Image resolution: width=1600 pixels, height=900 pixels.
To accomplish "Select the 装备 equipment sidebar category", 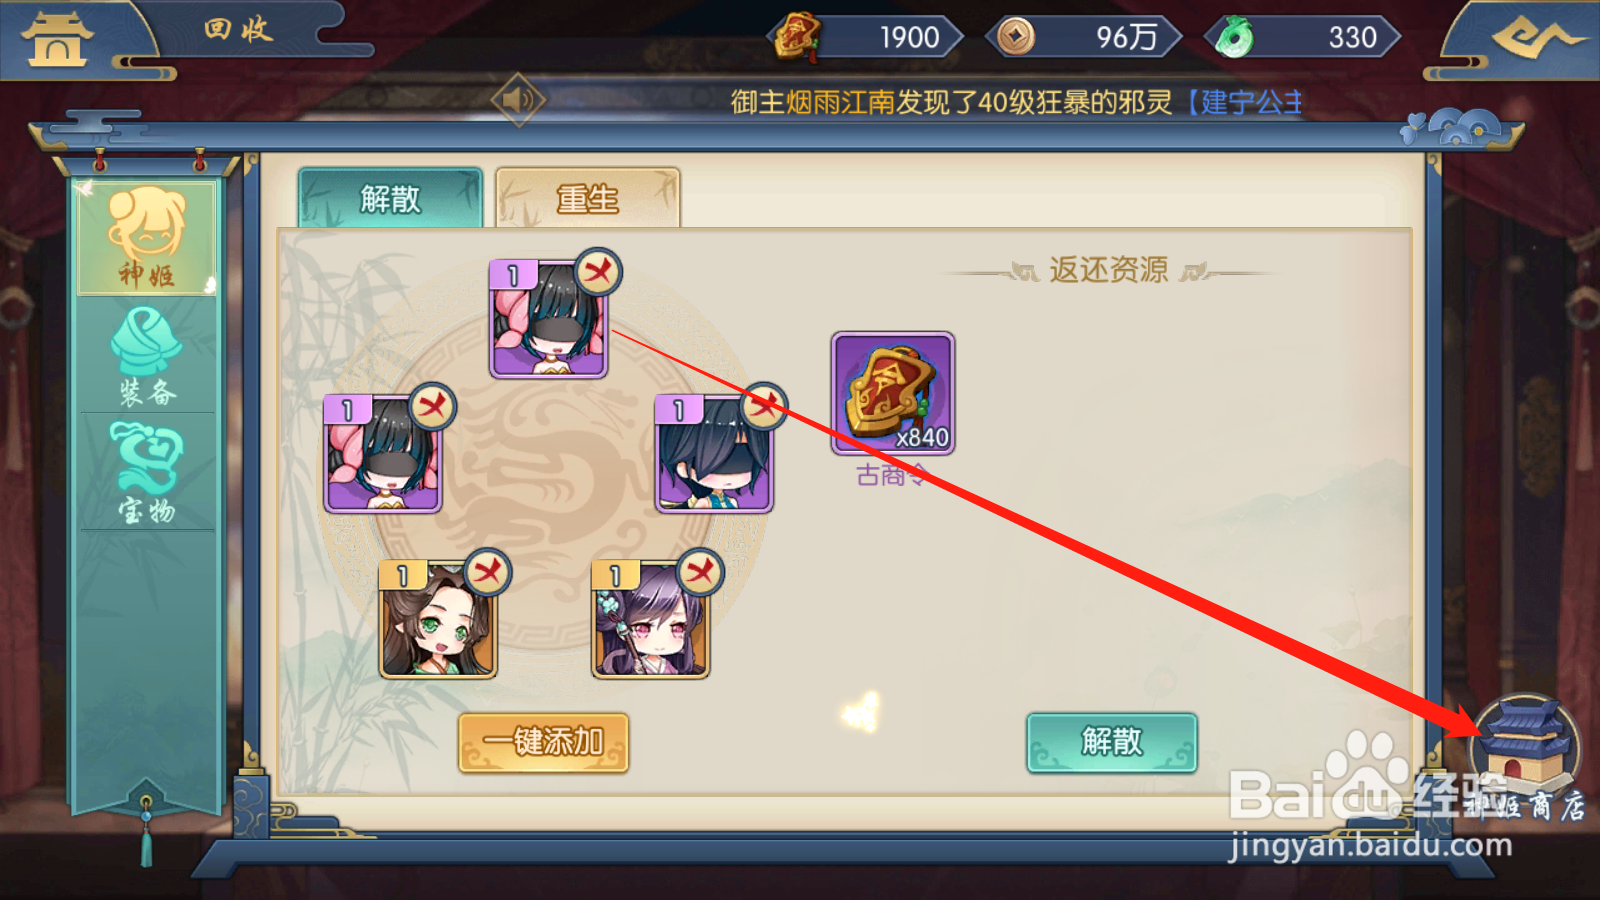I will click(x=147, y=357).
